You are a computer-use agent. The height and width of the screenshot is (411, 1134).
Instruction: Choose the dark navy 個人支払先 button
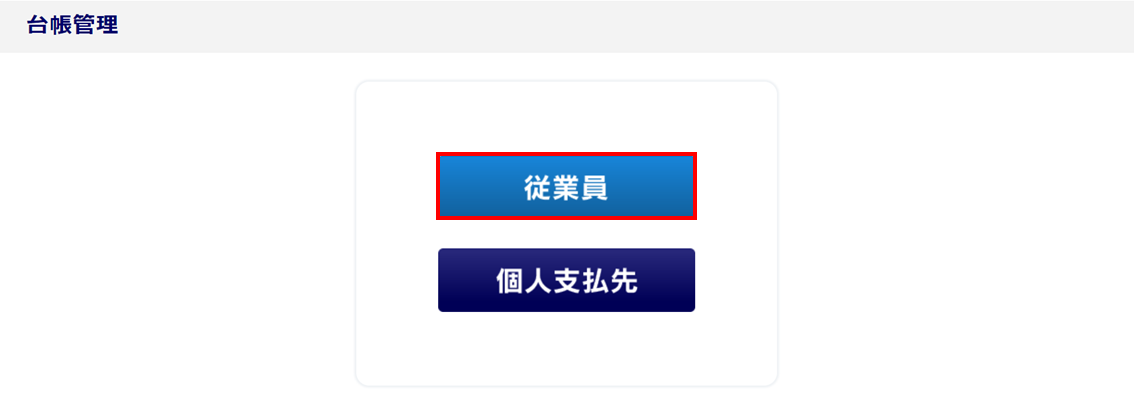point(566,280)
